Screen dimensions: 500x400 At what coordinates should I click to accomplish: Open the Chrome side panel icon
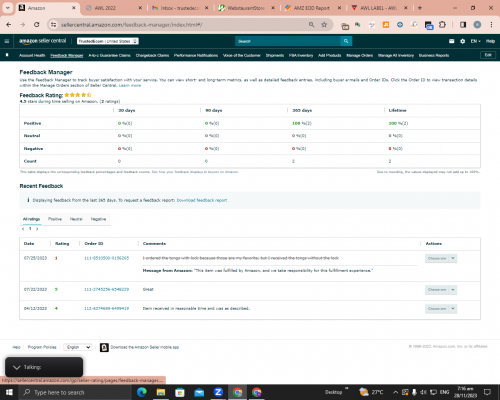(x=463, y=25)
